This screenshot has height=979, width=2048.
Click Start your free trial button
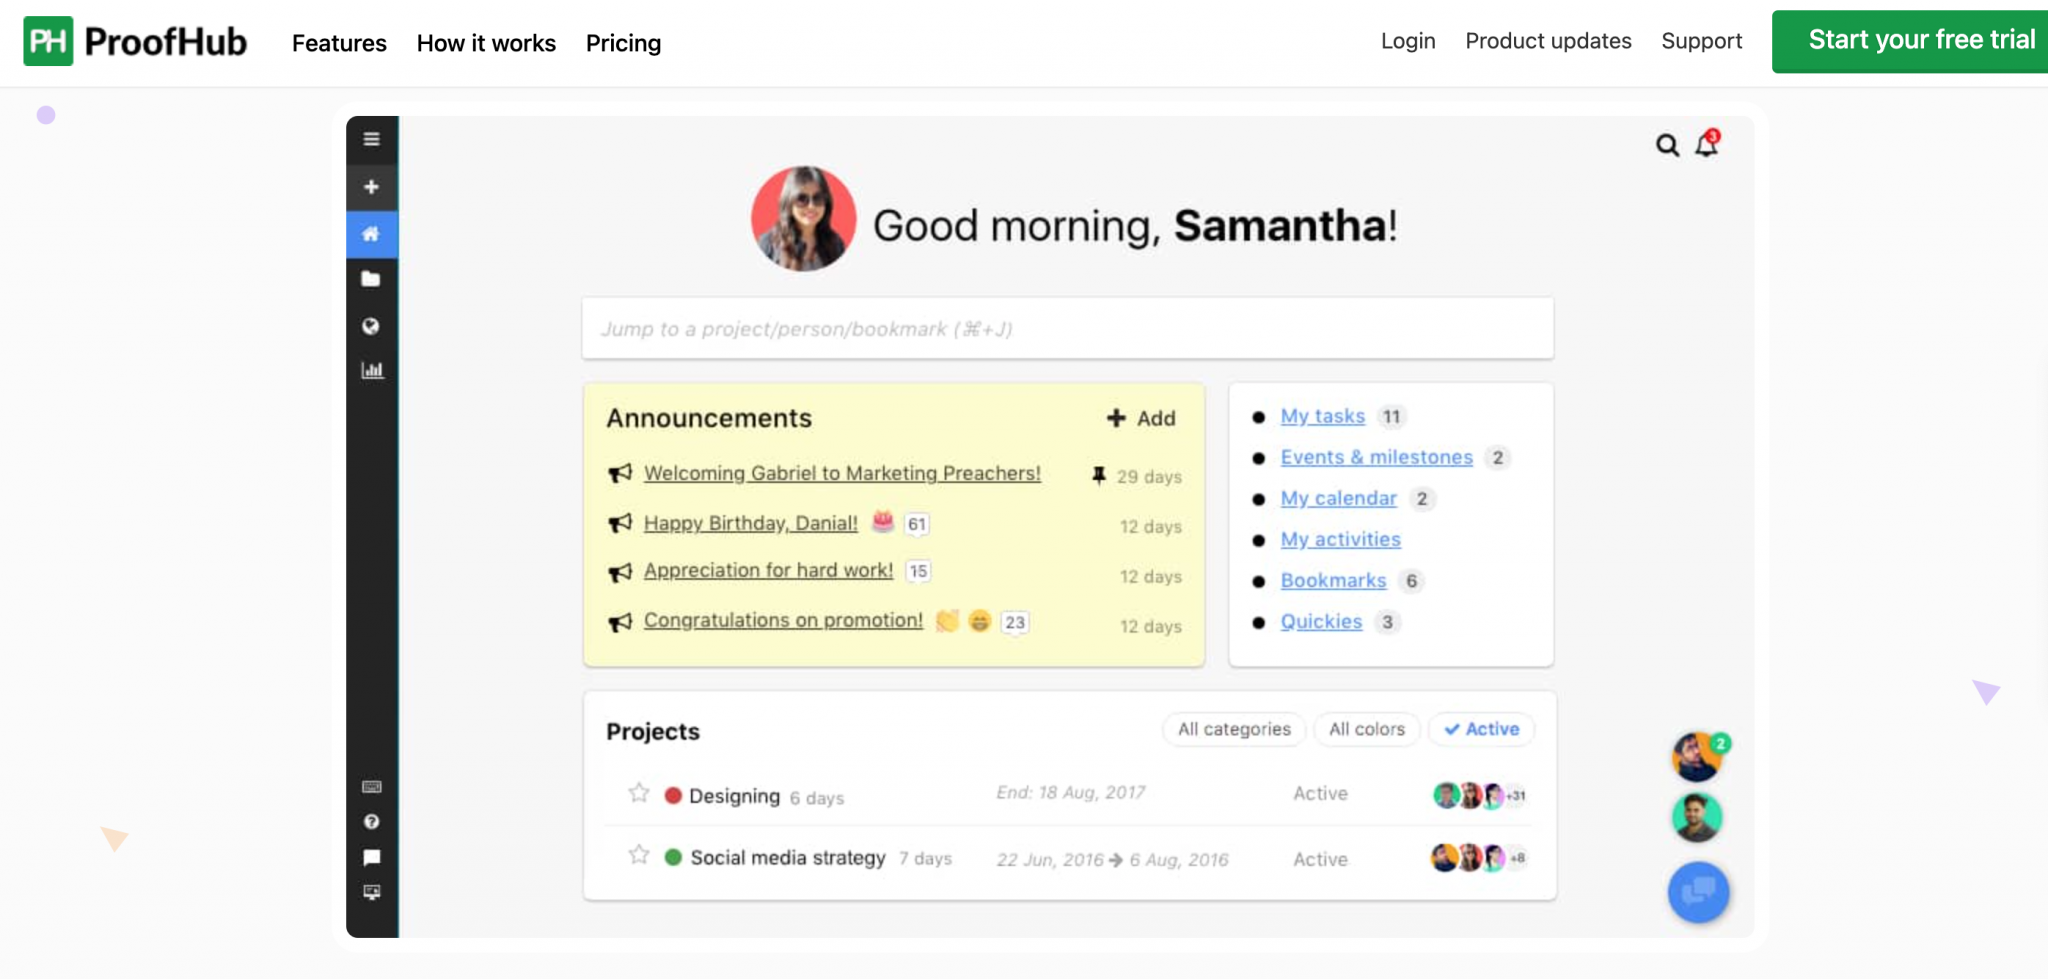coord(1910,41)
